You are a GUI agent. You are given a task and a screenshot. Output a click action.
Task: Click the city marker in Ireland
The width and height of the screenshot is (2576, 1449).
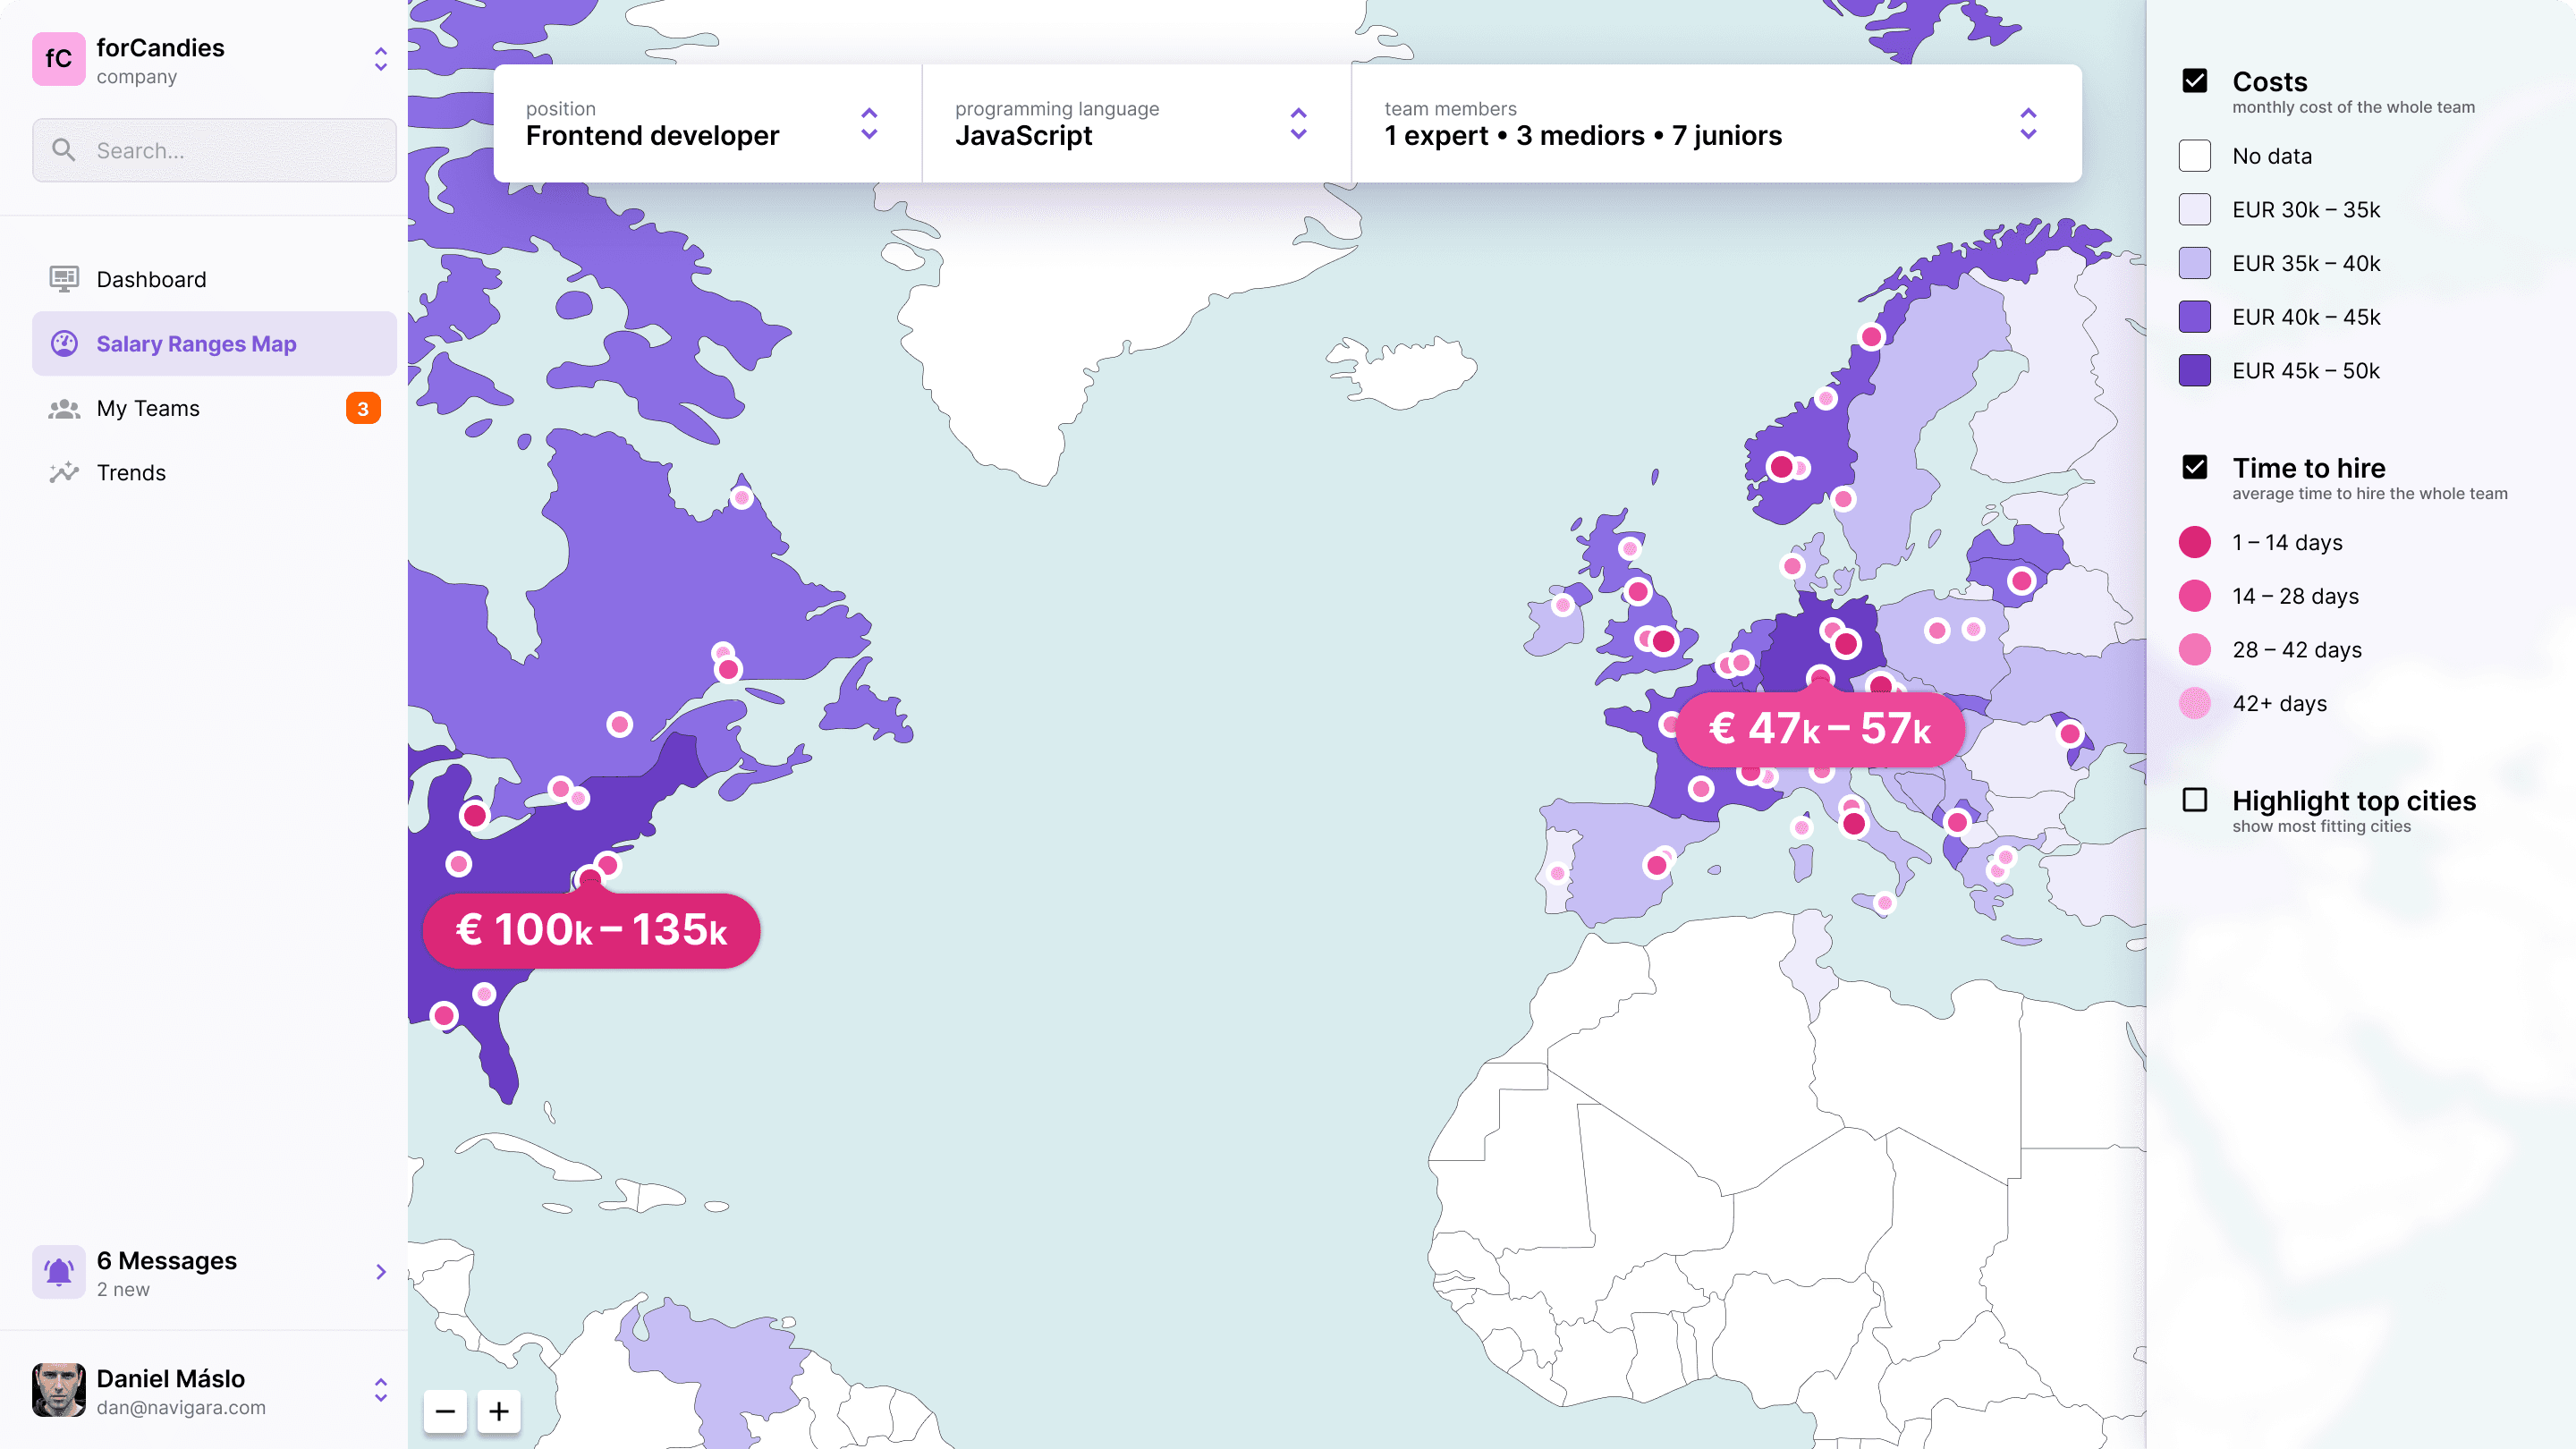[1562, 605]
